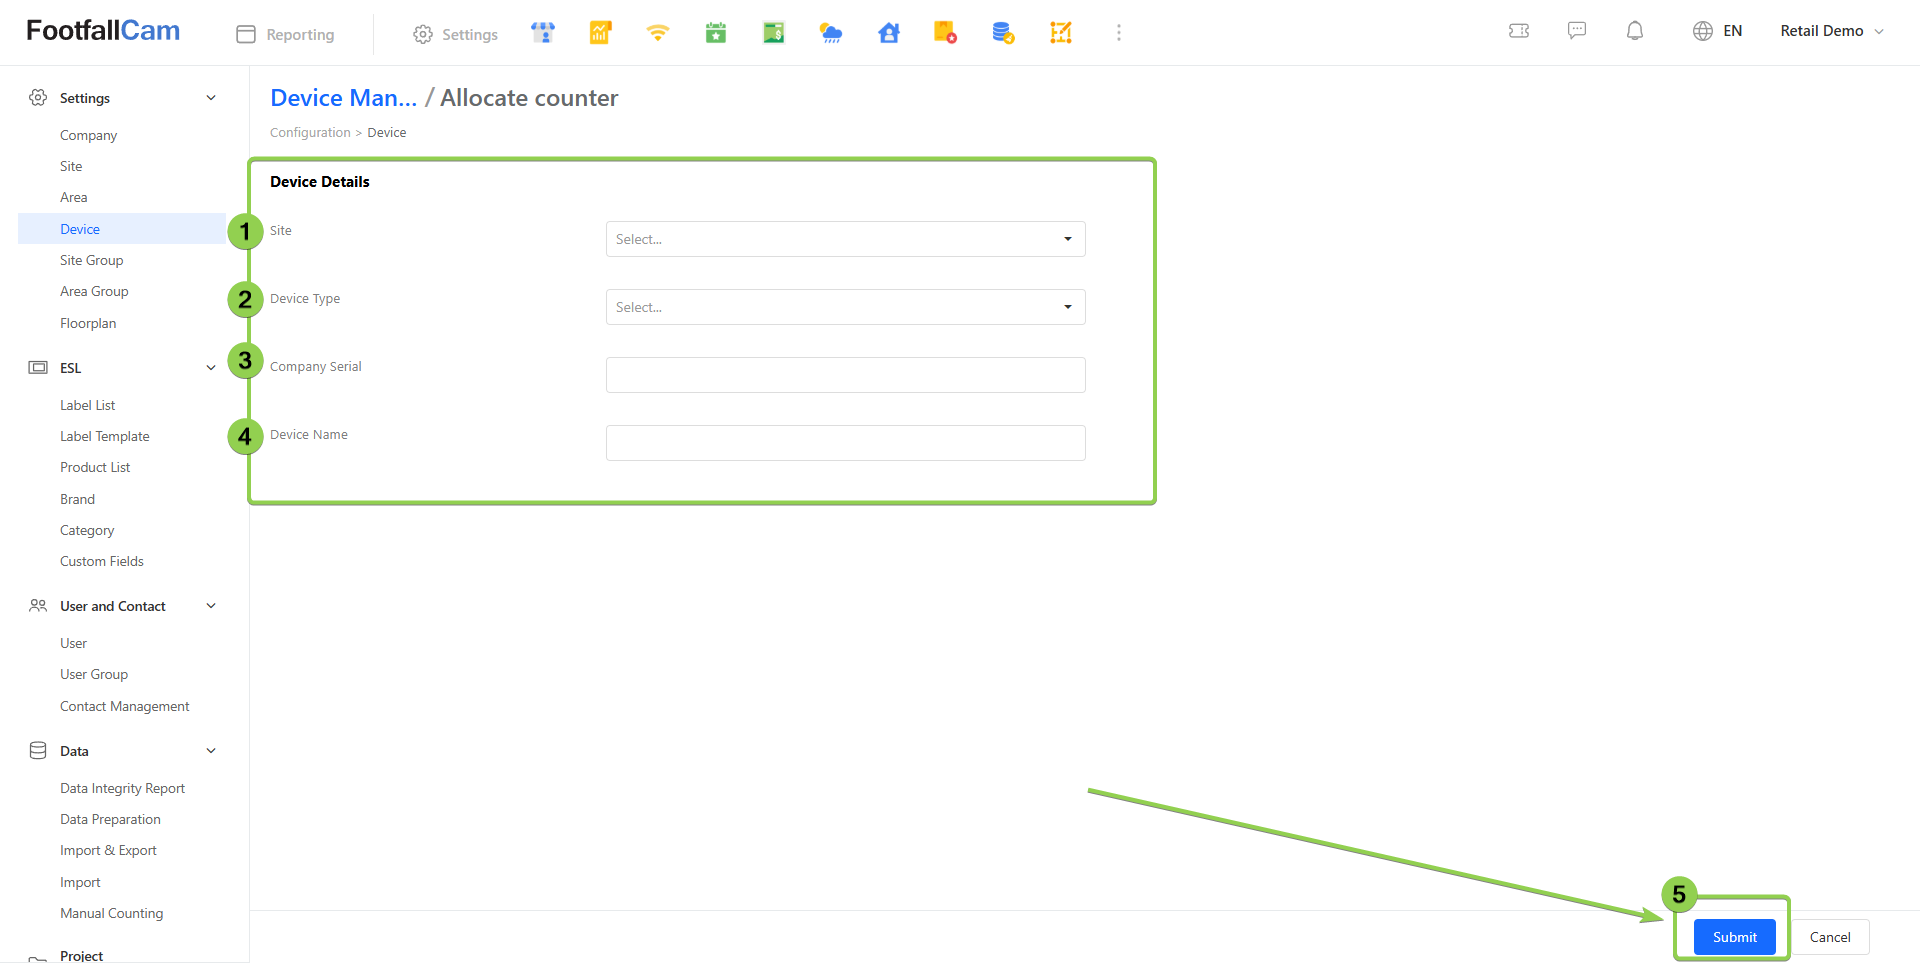Image resolution: width=1920 pixels, height=963 pixels.
Task: Open Floorplan in the Settings sidebar
Action: point(88,323)
